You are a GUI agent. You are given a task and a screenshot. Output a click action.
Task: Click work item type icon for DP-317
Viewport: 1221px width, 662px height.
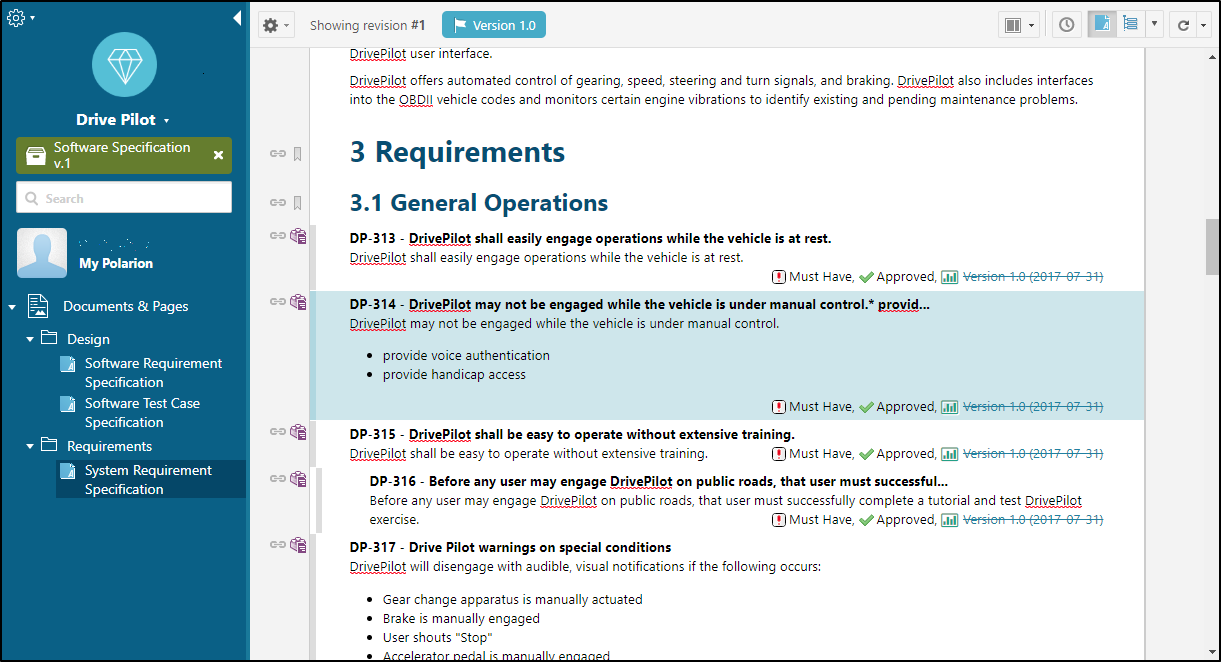(298, 546)
